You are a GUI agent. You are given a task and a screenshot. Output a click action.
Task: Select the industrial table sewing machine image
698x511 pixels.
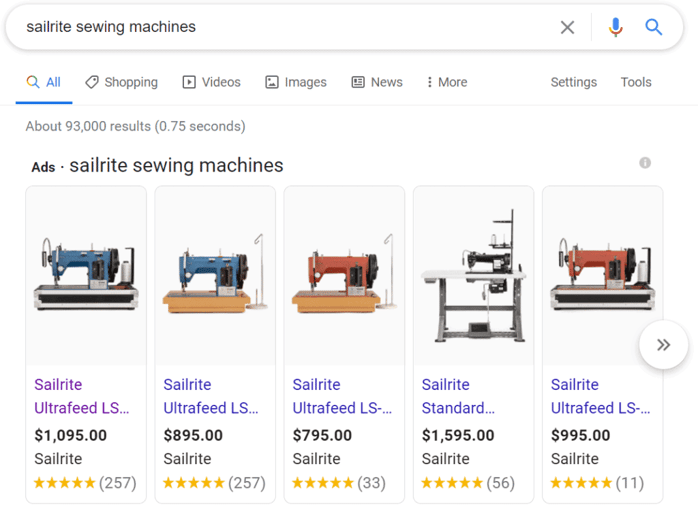474,276
